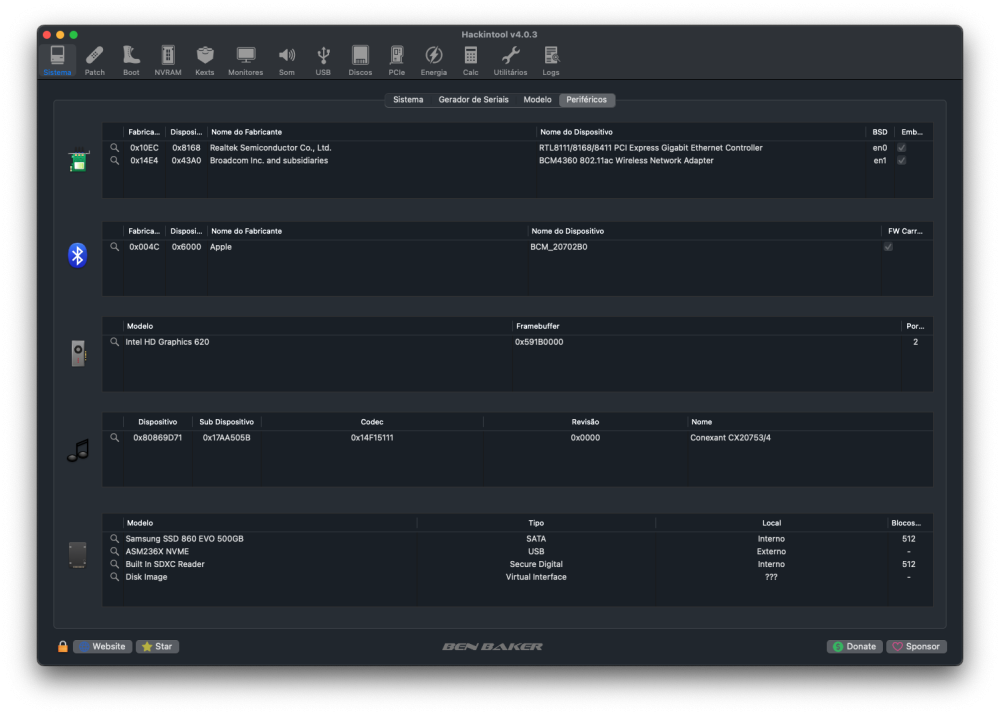The height and width of the screenshot is (715, 1000).
Task: Select Built In SDXC Reader row
Action: [517, 564]
